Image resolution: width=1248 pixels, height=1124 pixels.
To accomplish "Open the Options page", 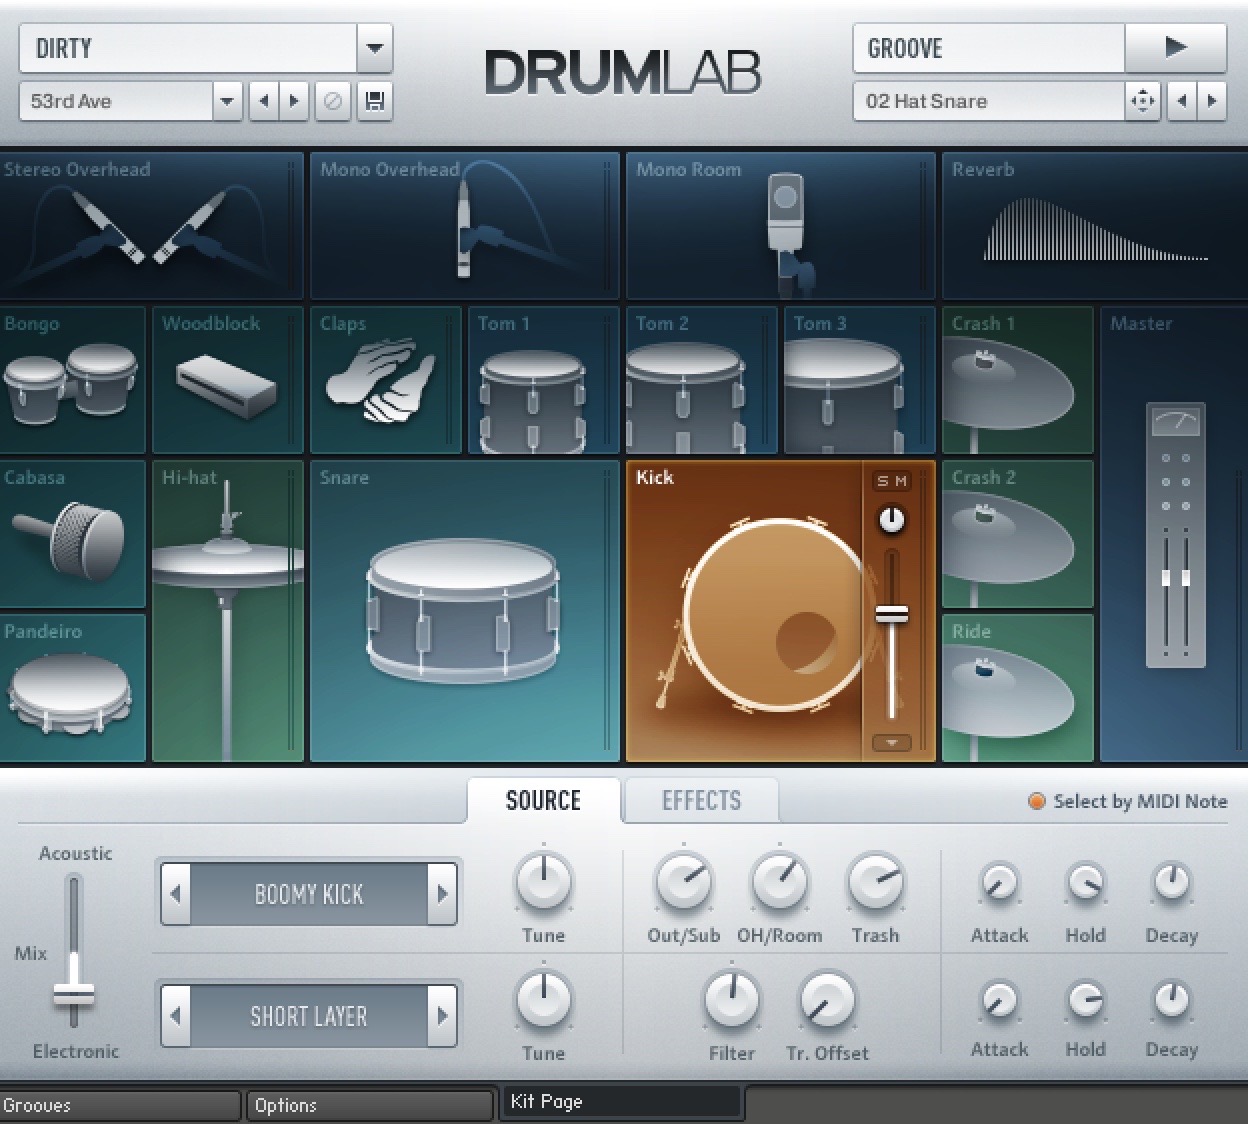I will pyautogui.click(x=370, y=1105).
